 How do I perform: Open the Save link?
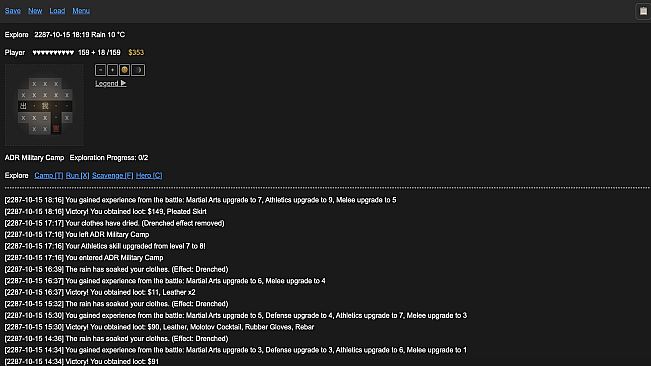[x=13, y=11]
